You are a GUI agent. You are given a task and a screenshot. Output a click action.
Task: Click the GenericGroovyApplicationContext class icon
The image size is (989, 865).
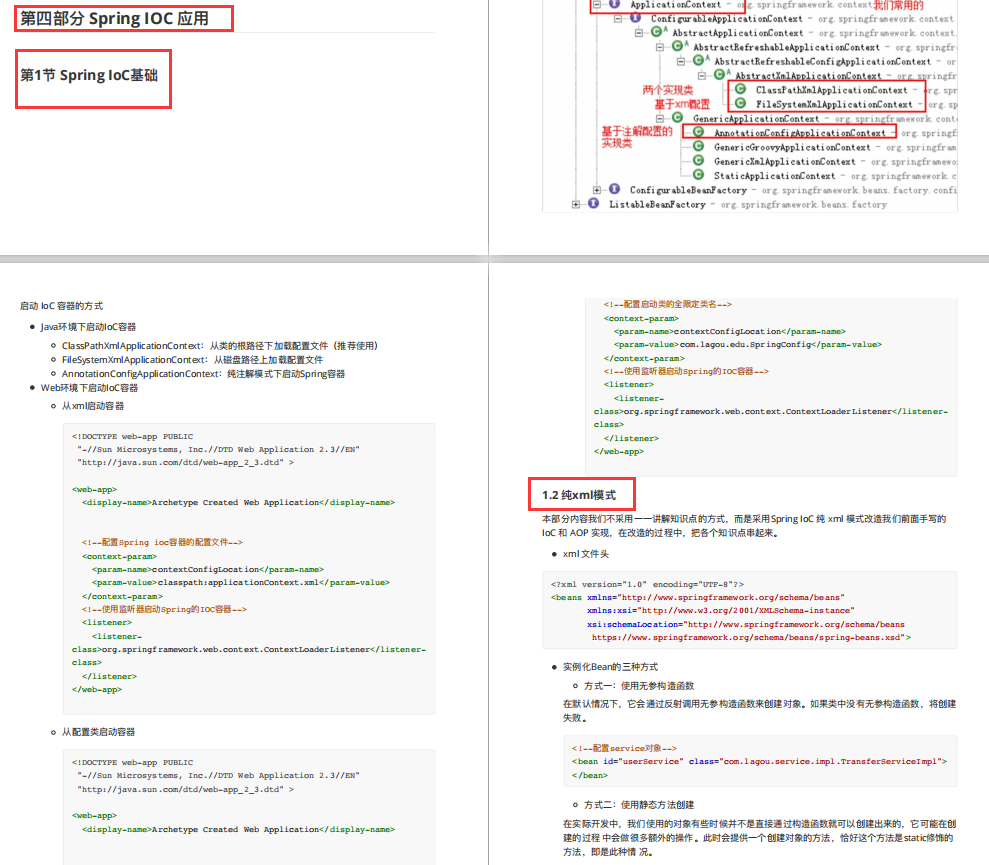click(699, 146)
